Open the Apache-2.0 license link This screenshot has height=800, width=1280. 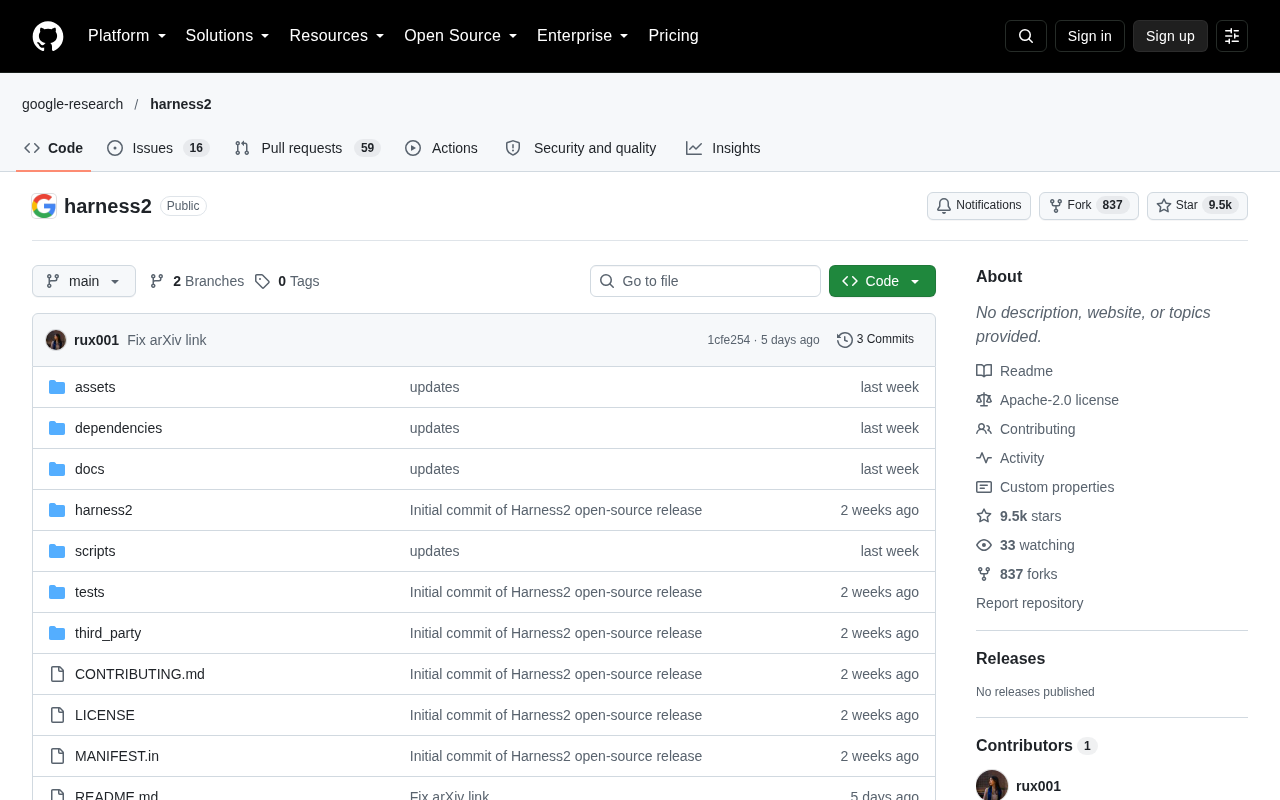(x=1048, y=400)
